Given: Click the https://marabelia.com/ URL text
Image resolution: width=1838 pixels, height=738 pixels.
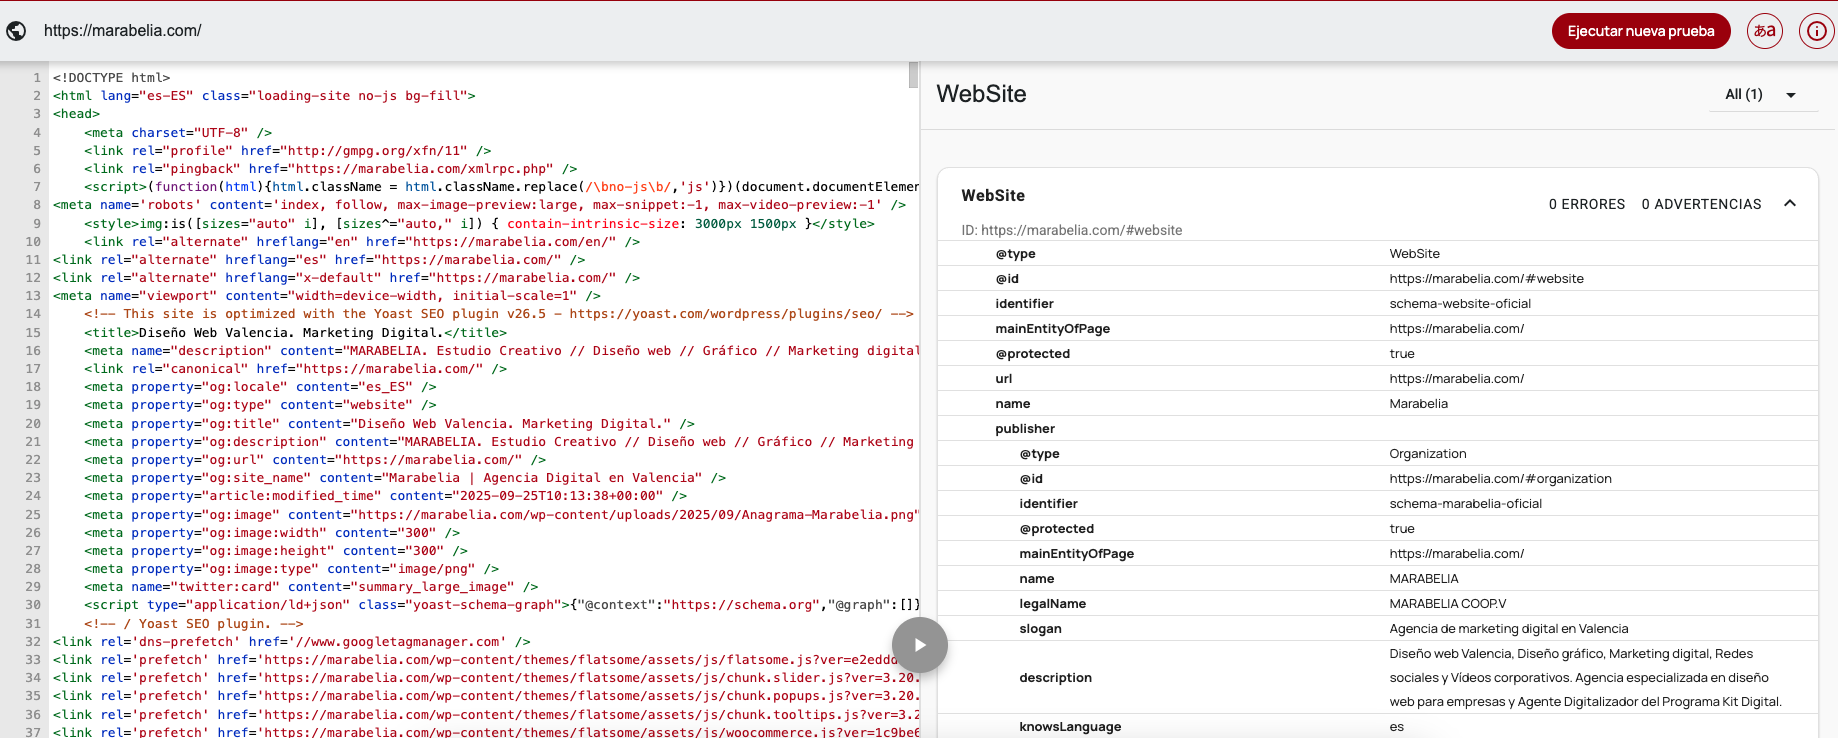Looking at the screenshot, I should 122,31.
